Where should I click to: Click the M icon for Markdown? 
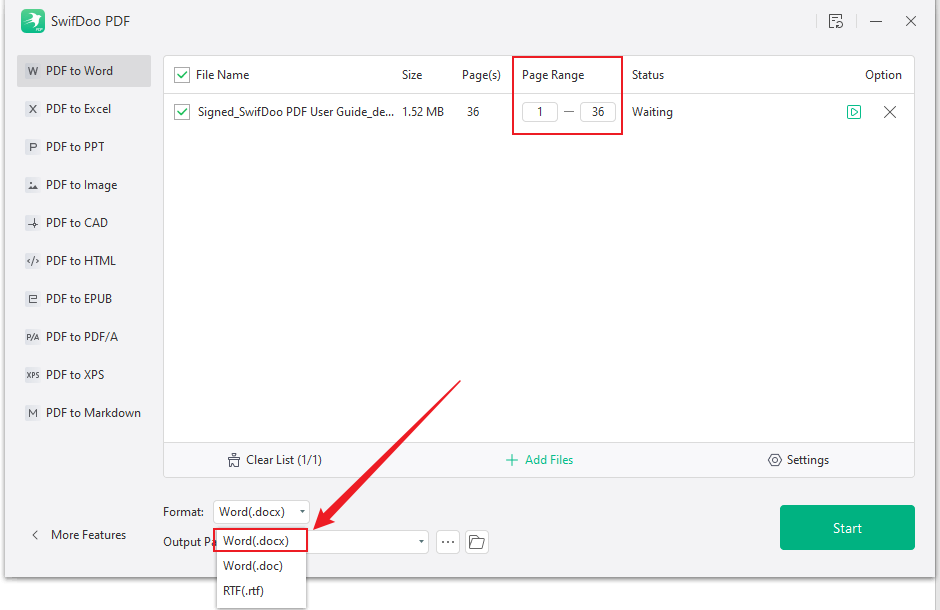click(33, 413)
